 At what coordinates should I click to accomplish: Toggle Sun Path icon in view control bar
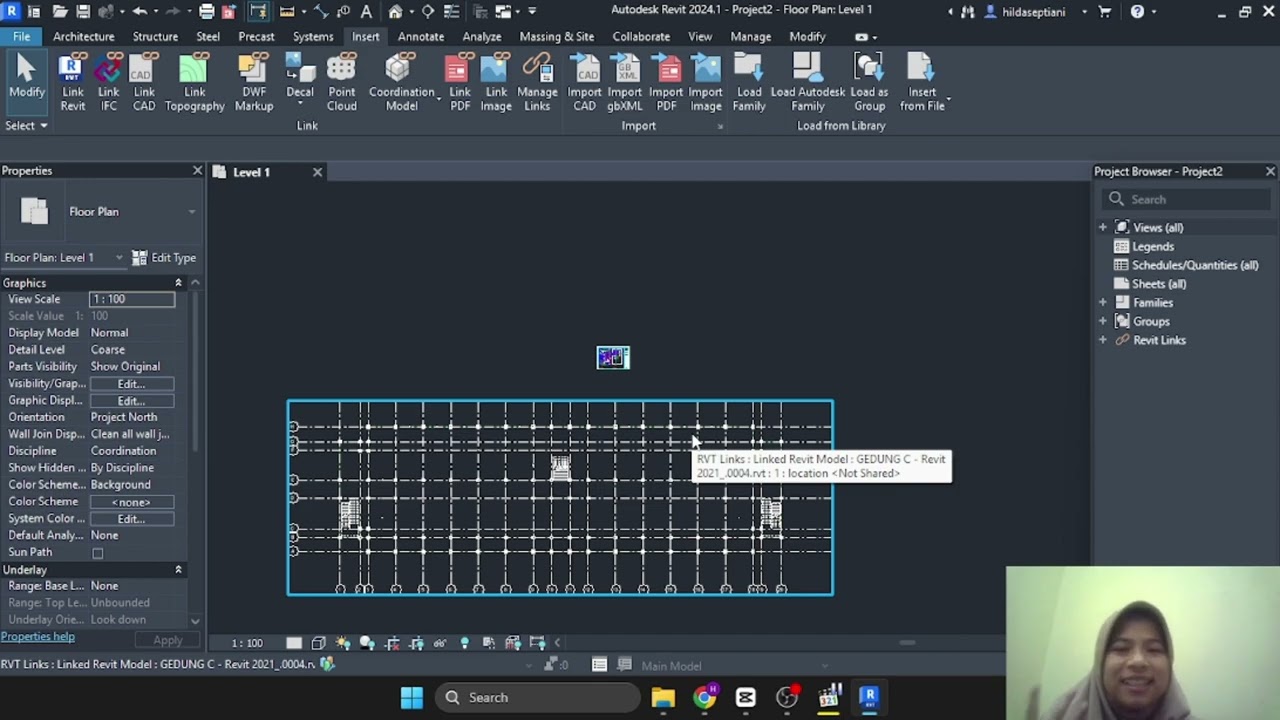pos(343,643)
